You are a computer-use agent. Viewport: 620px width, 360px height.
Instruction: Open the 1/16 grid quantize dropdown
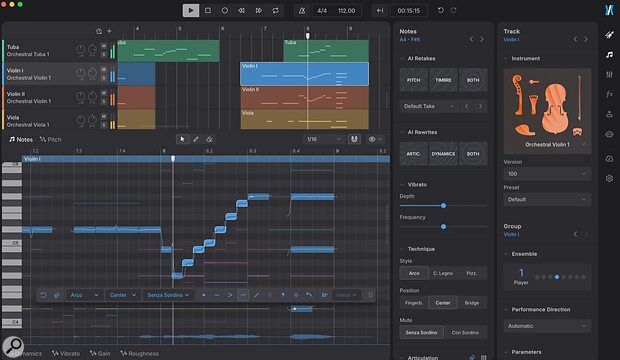(323, 139)
